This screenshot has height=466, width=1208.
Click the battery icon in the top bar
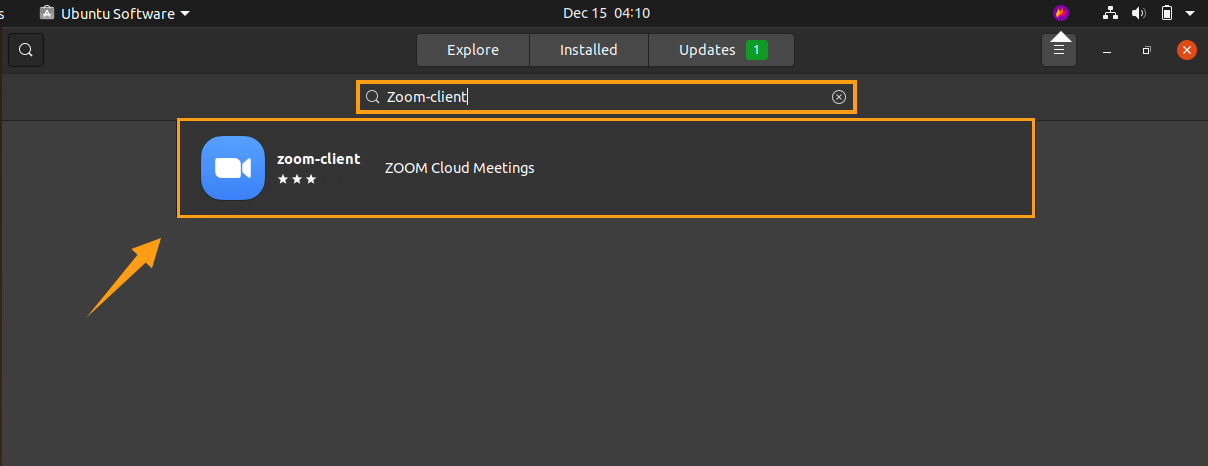click(1166, 13)
